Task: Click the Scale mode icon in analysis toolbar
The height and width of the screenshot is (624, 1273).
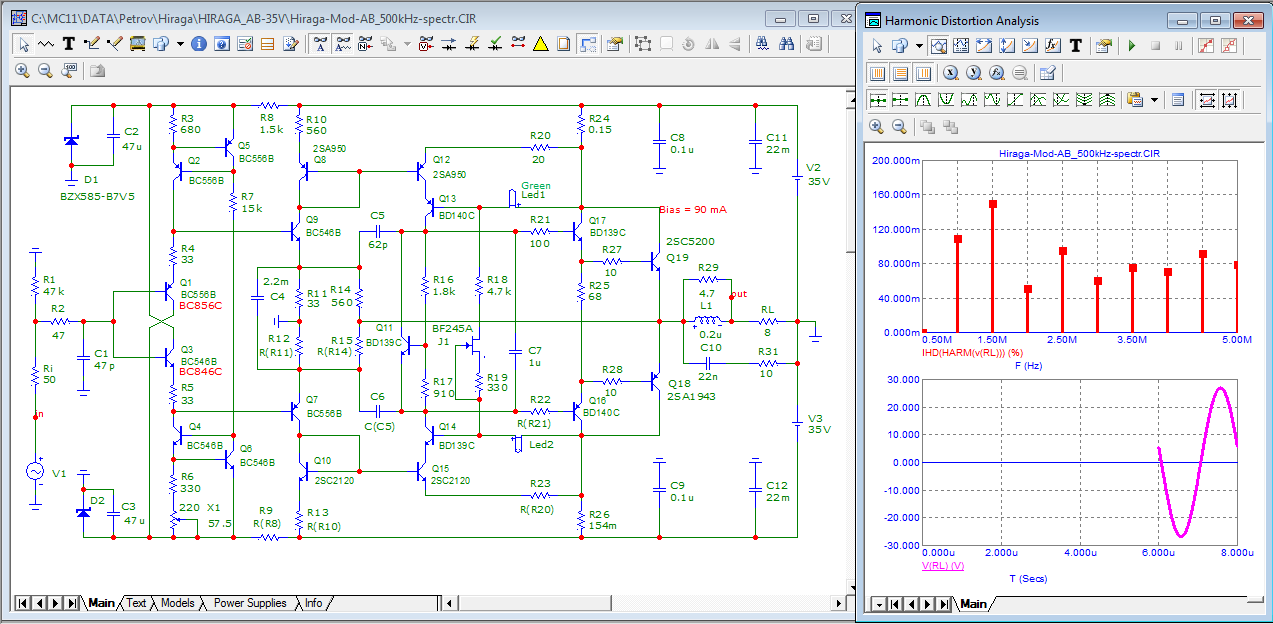Action: pos(939,46)
